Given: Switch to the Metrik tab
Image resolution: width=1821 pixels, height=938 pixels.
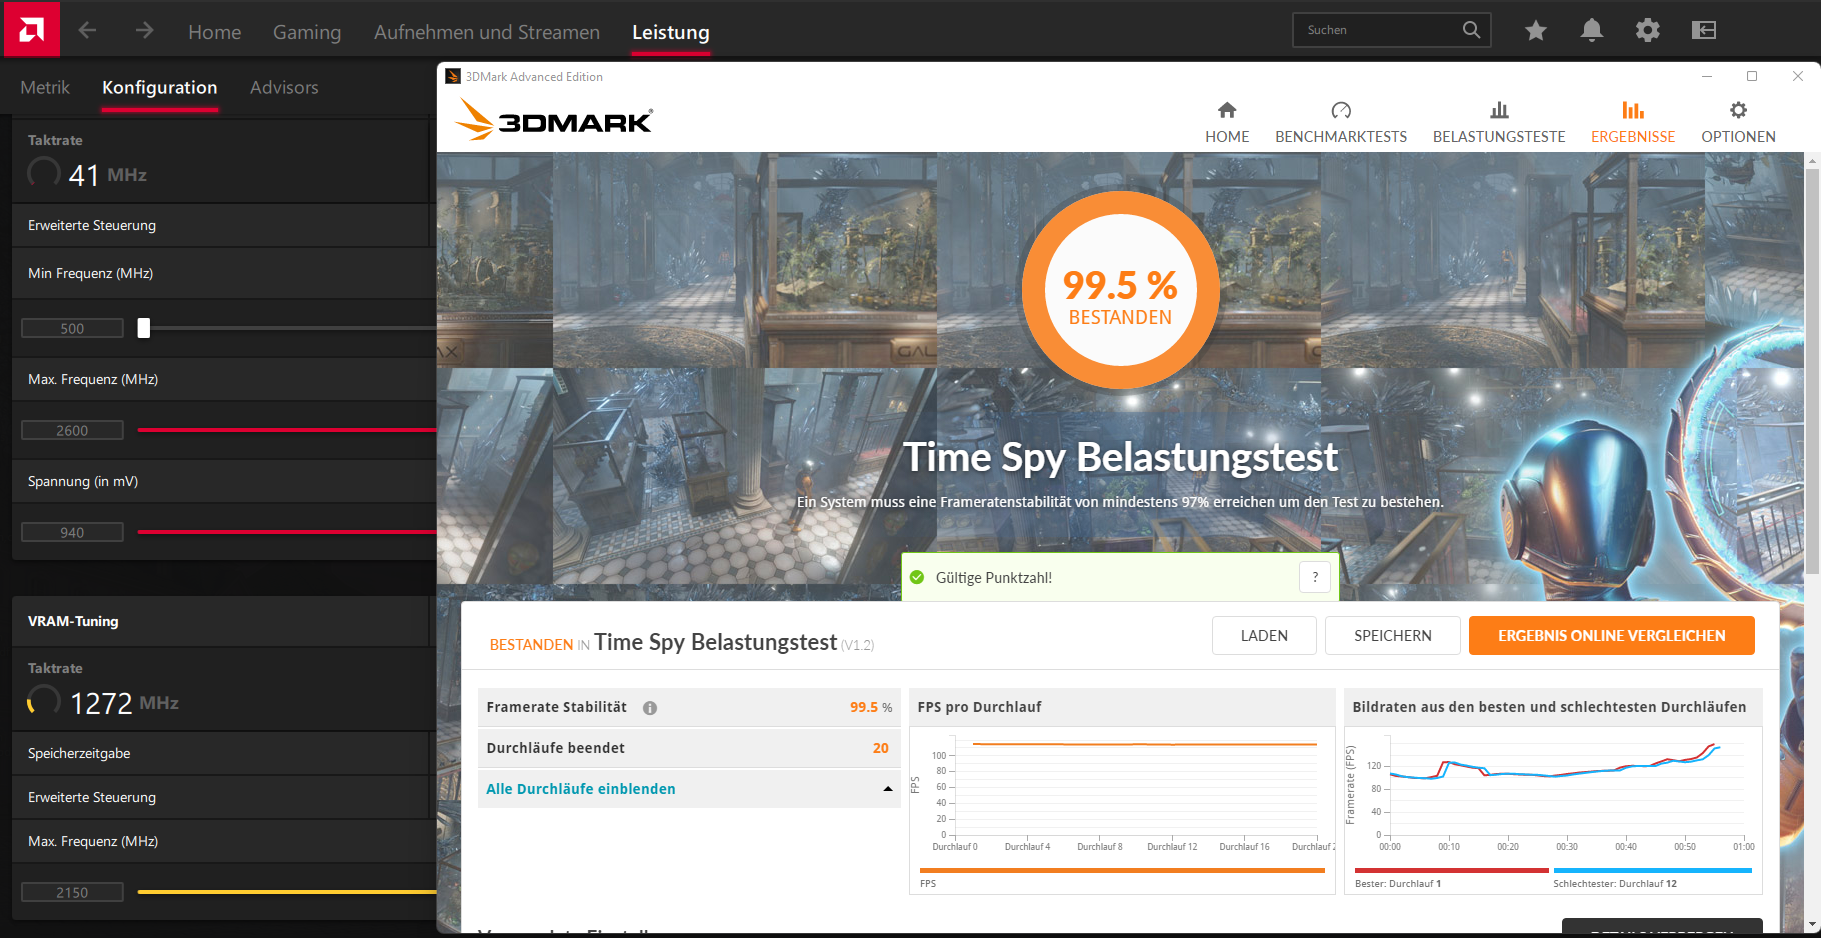Looking at the screenshot, I should point(44,88).
